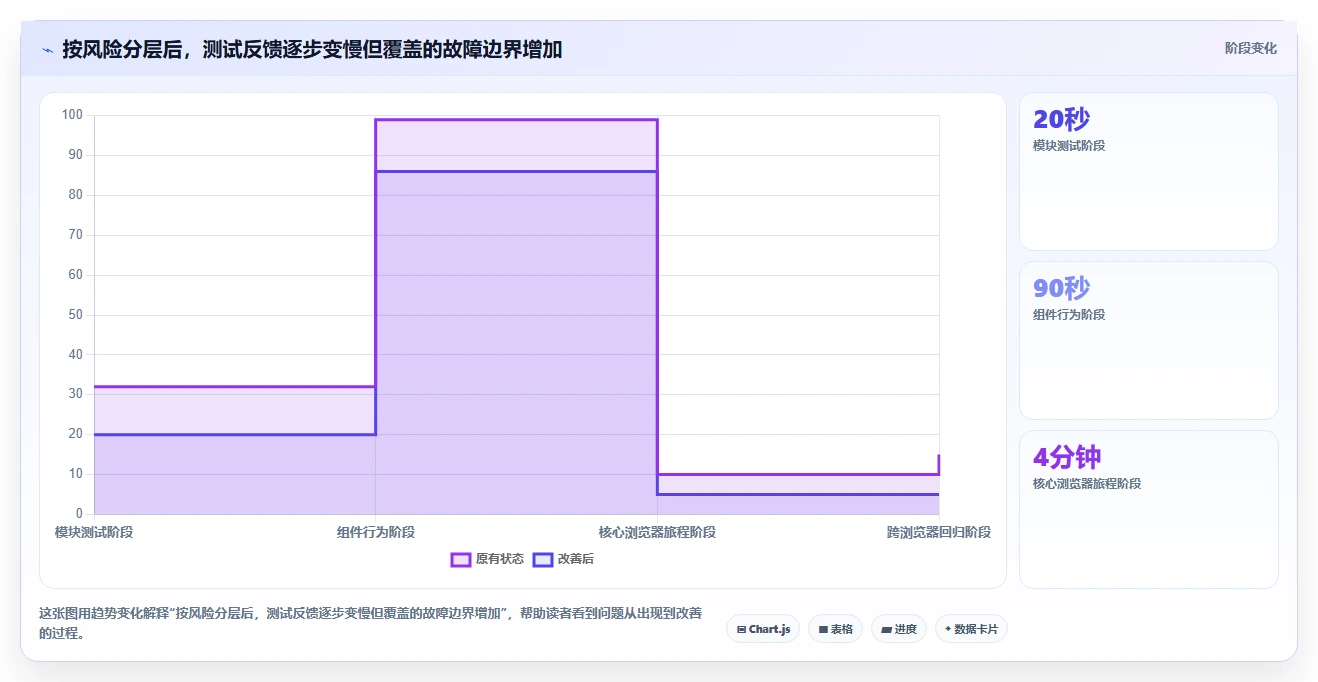Screen dimensions: 1318x682
Task: Click the chart description paragraph below chart
Action: 371,623
